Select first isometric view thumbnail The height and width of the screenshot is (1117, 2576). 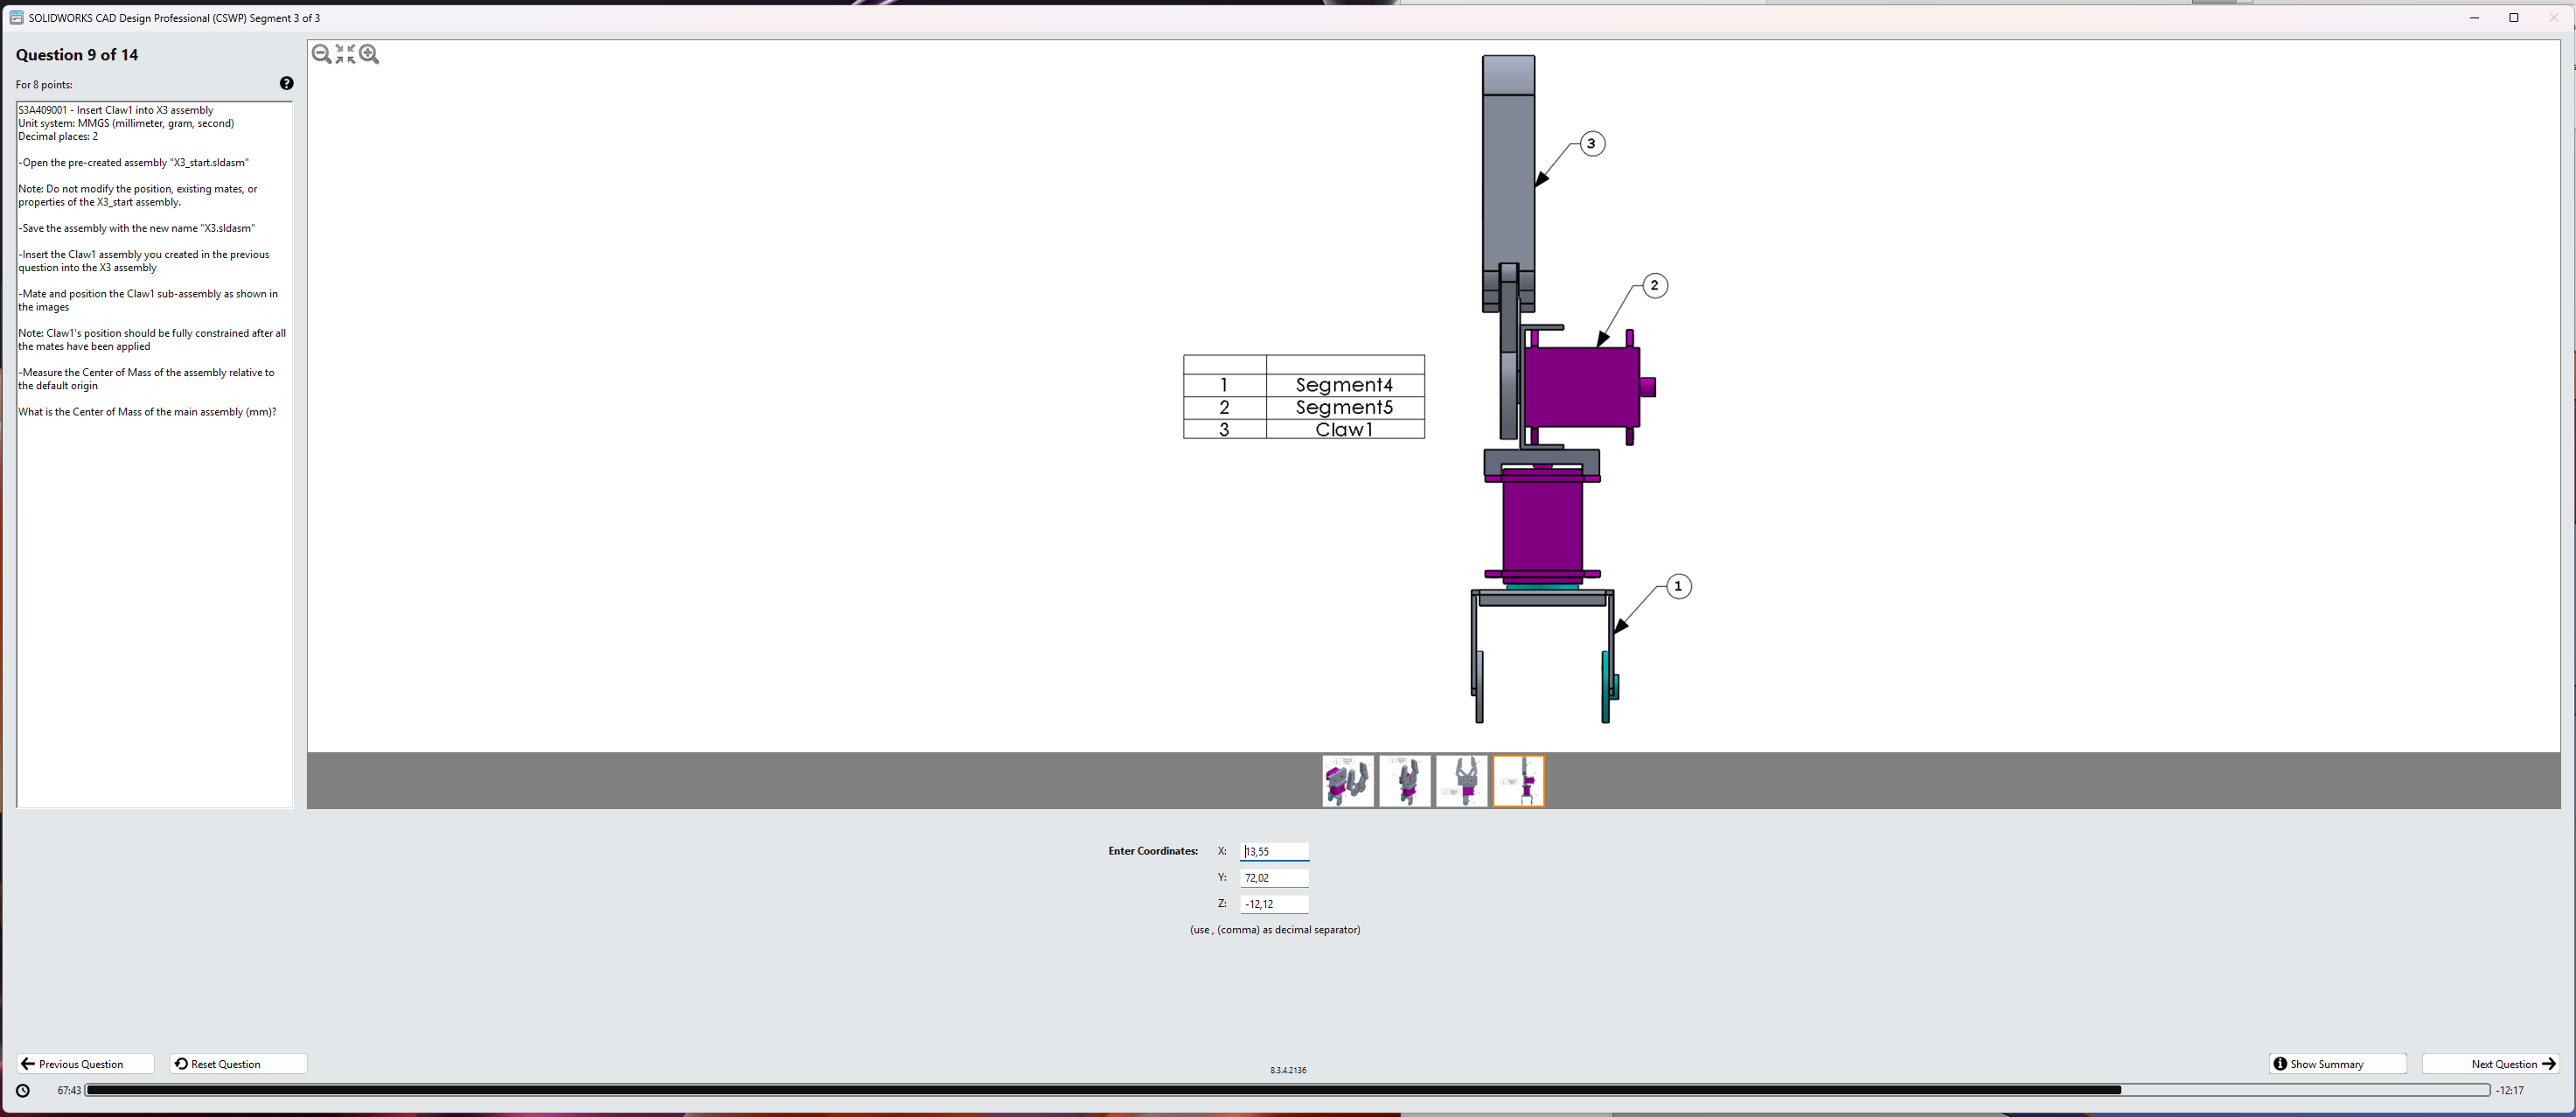point(1347,781)
